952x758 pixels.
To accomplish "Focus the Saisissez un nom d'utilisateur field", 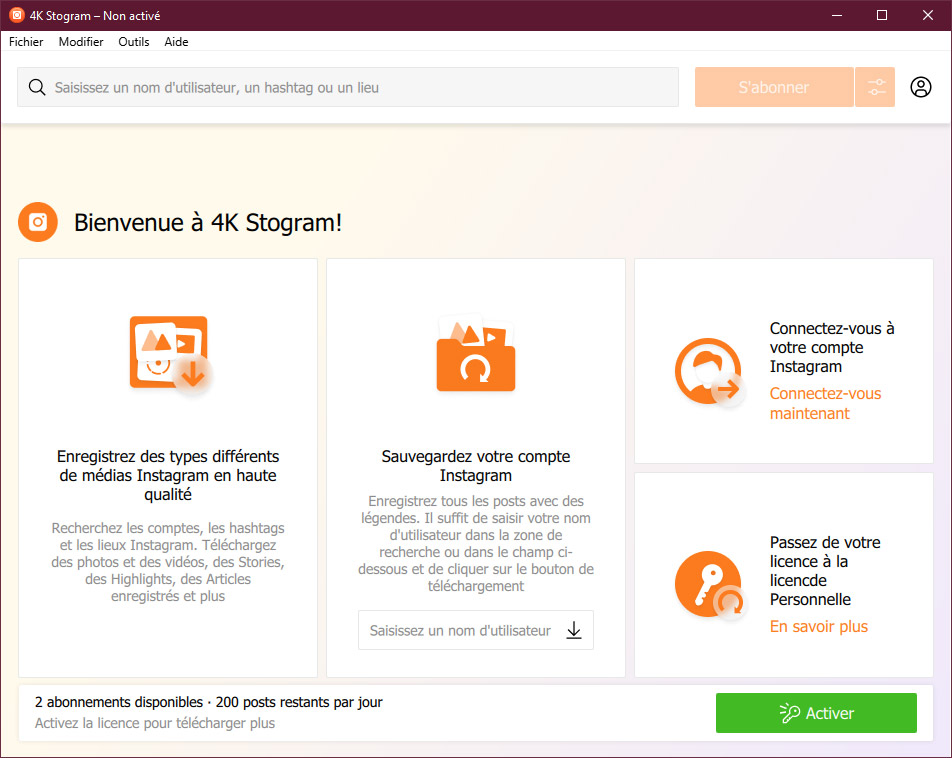I will 476,630.
